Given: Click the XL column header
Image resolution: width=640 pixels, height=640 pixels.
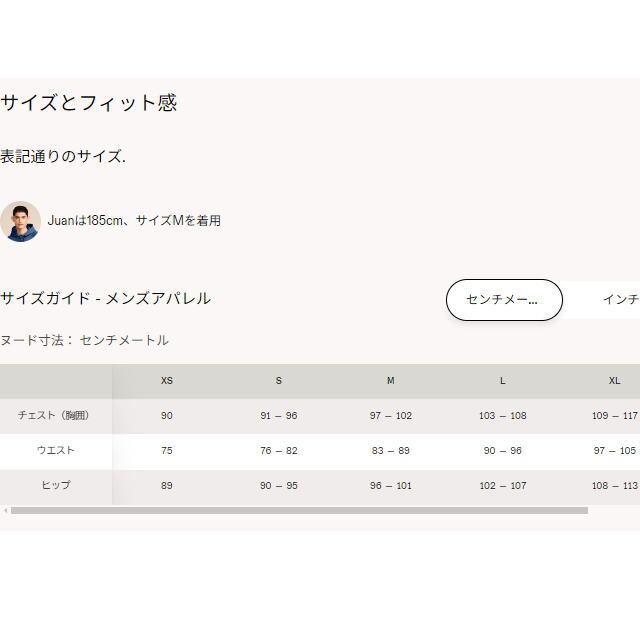Looking at the screenshot, I should tap(615, 381).
